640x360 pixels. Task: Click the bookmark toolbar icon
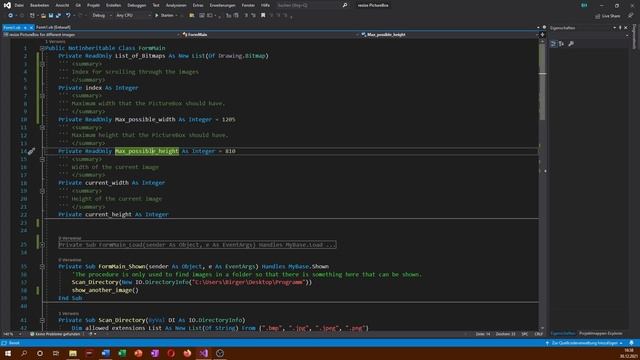pos(263,16)
